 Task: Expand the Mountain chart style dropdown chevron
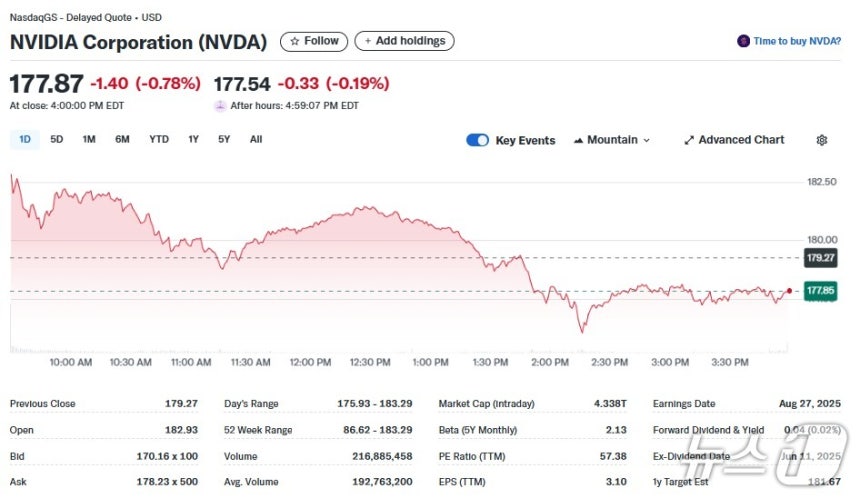coord(647,140)
